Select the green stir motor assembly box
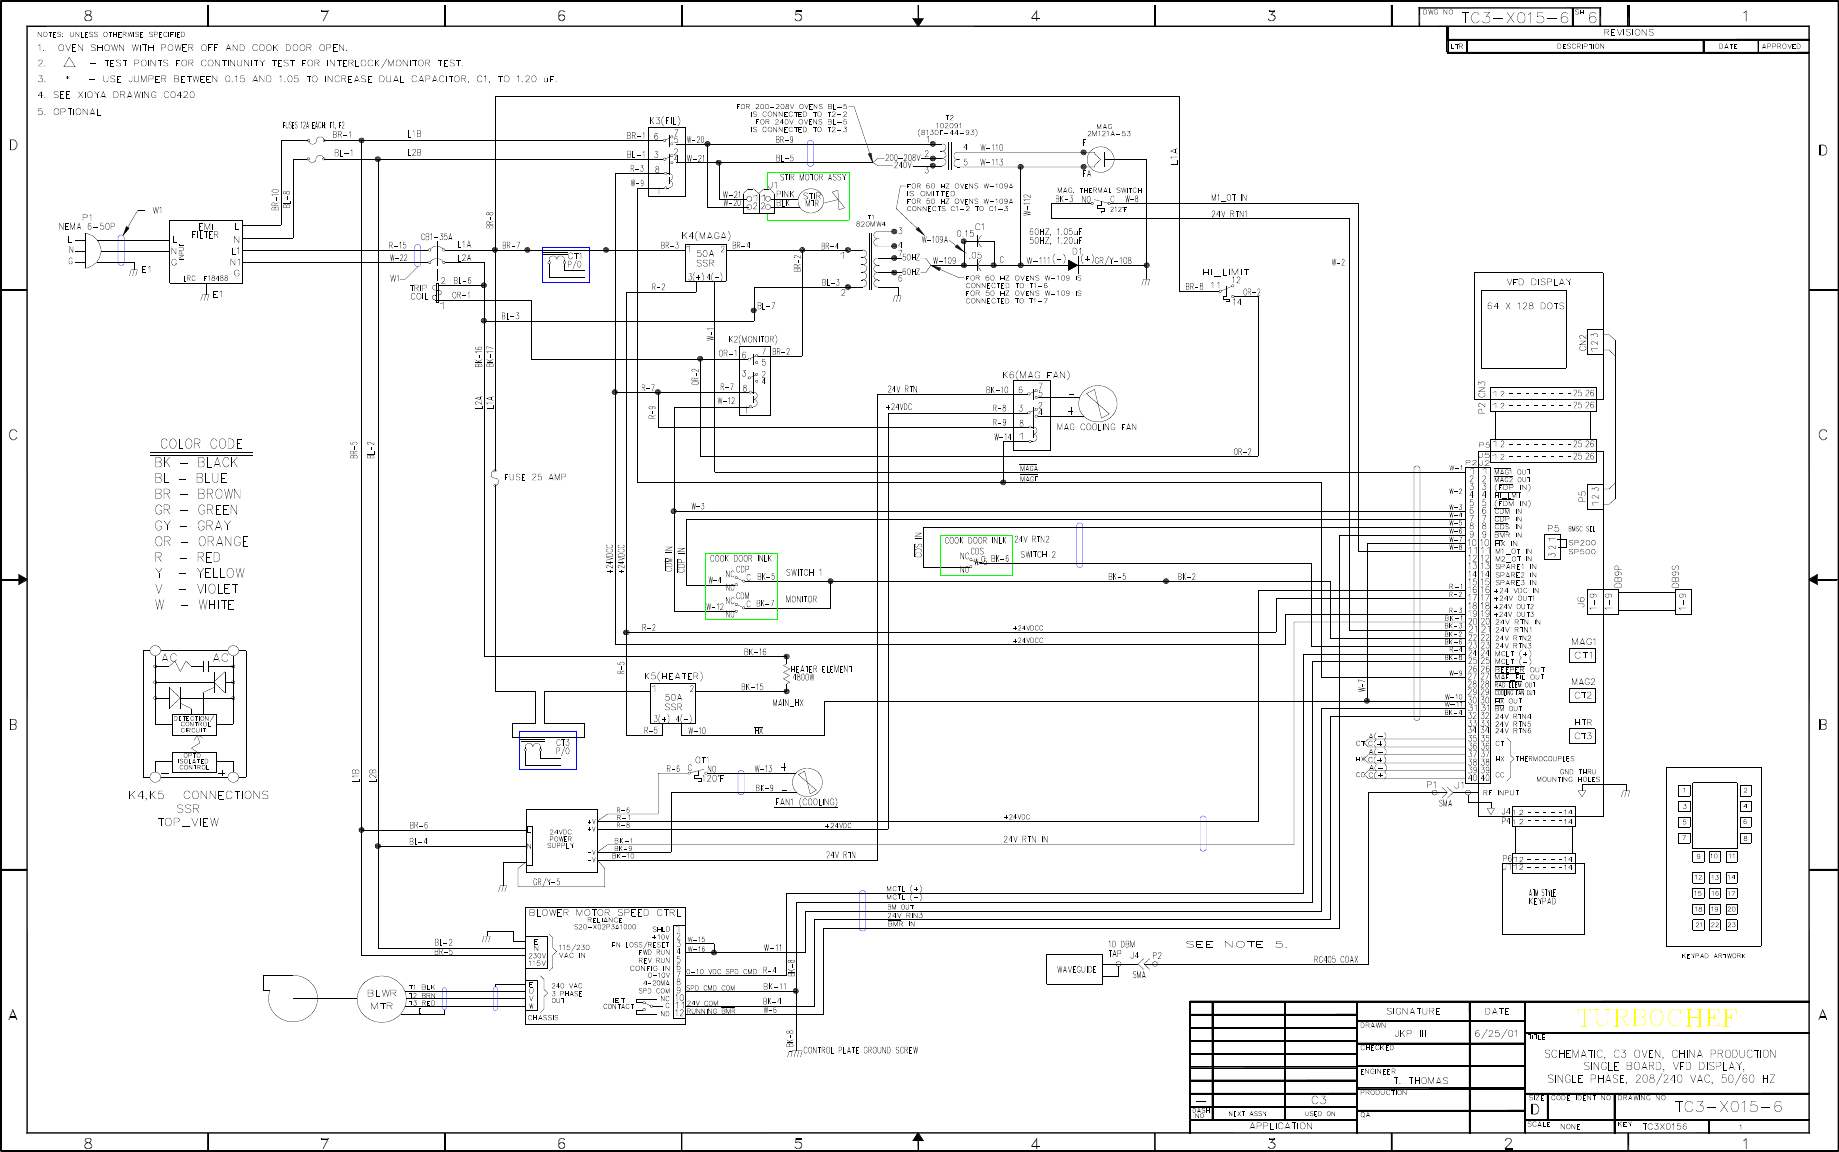 coord(808,196)
